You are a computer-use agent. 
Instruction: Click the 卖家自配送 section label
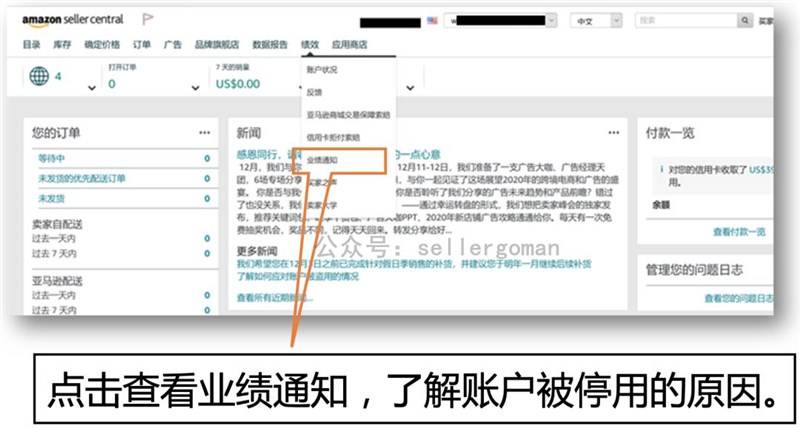(57, 224)
